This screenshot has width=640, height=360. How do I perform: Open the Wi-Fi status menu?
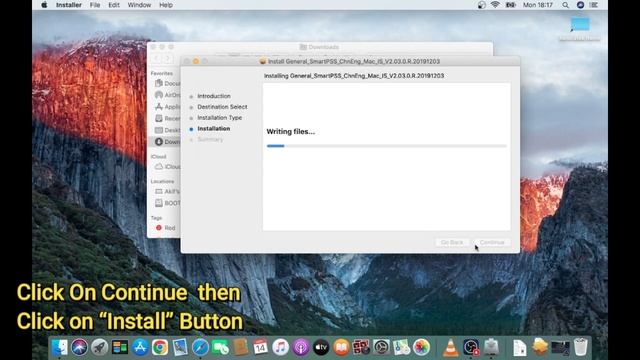(495, 5)
